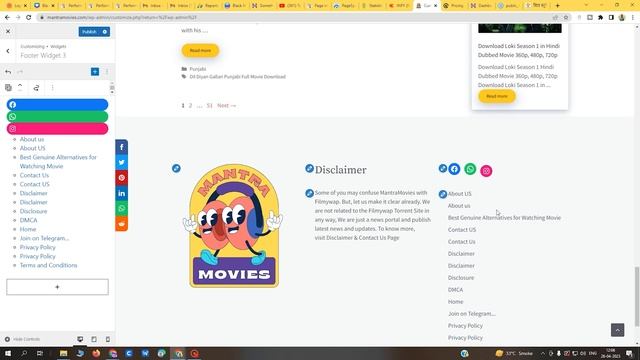The width and height of the screenshot is (640, 360).
Task: Share page via LinkedIn side button
Action: click(x=122, y=193)
